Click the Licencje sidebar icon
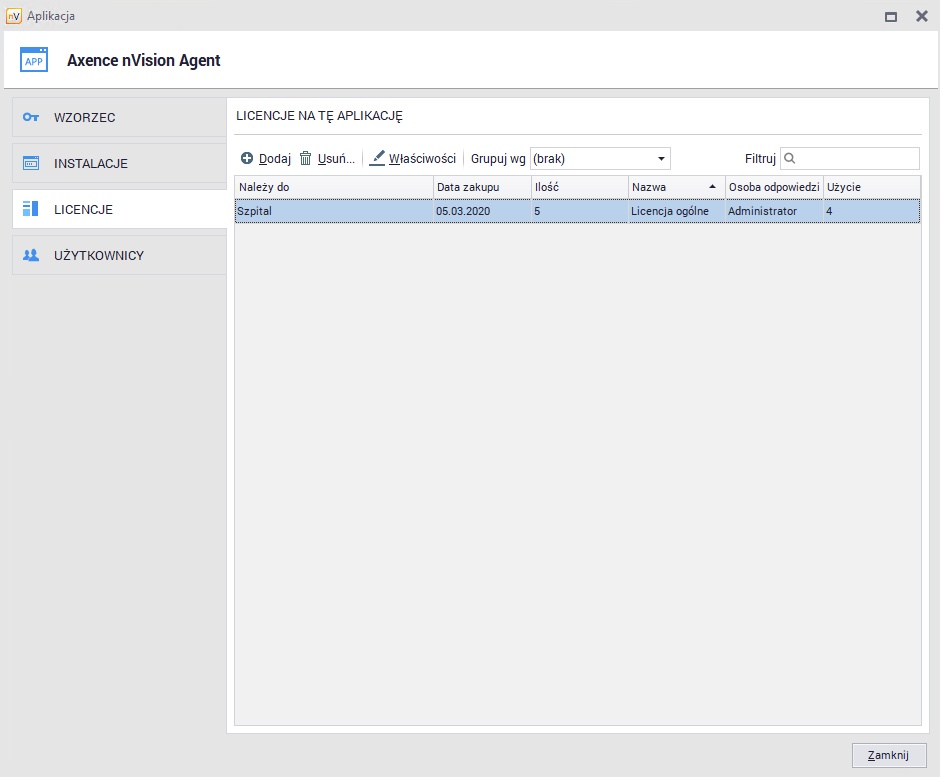 tap(31, 209)
